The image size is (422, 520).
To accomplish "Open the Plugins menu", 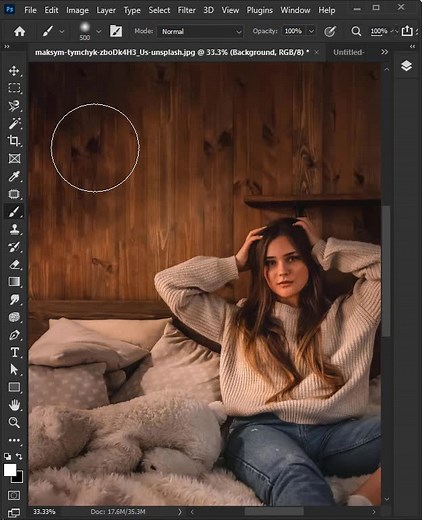I will [x=259, y=10].
